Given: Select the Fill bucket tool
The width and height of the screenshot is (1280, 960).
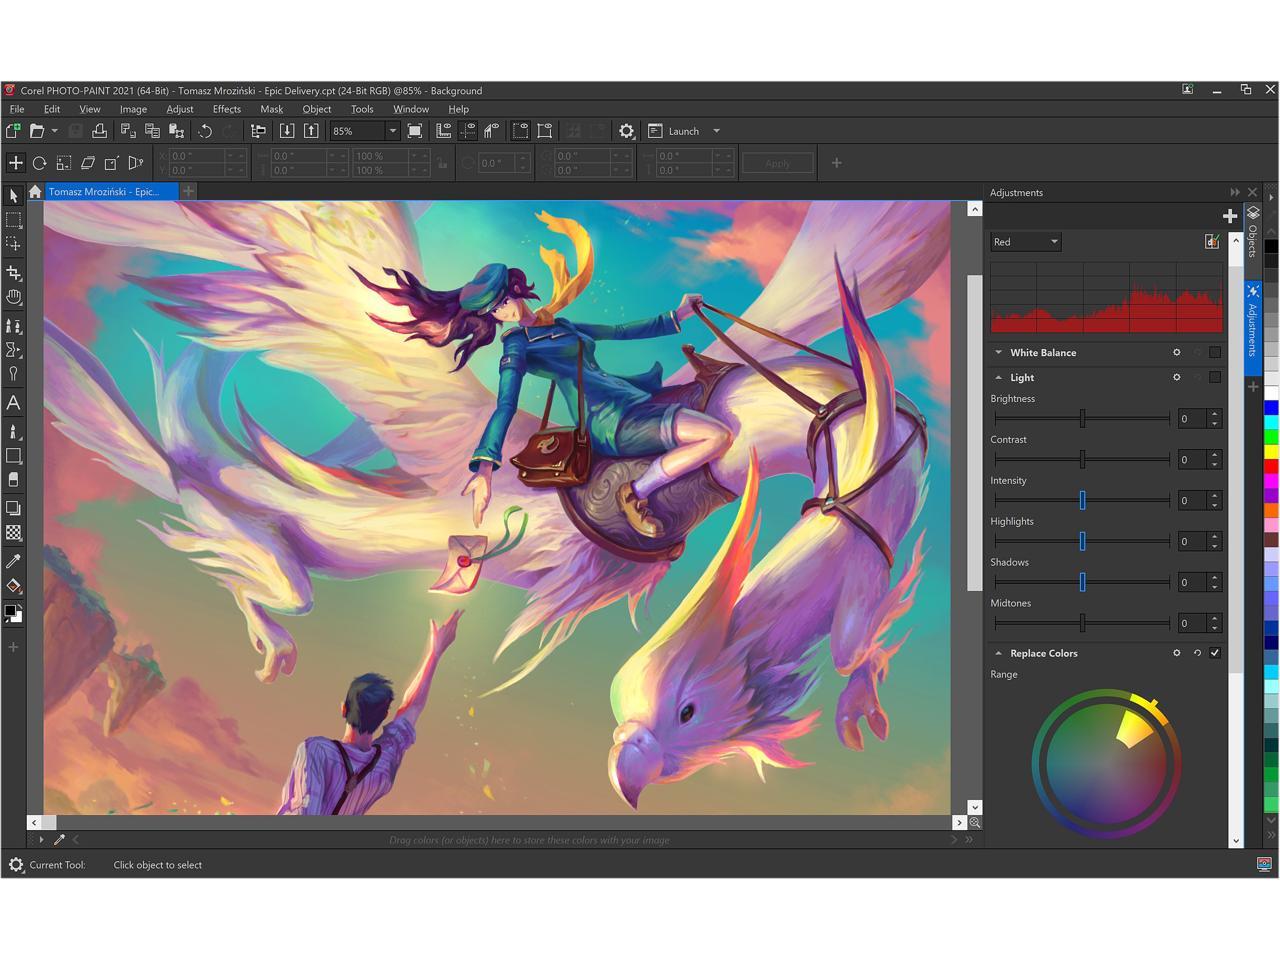Looking at the screenshot, I should point(14,586).
